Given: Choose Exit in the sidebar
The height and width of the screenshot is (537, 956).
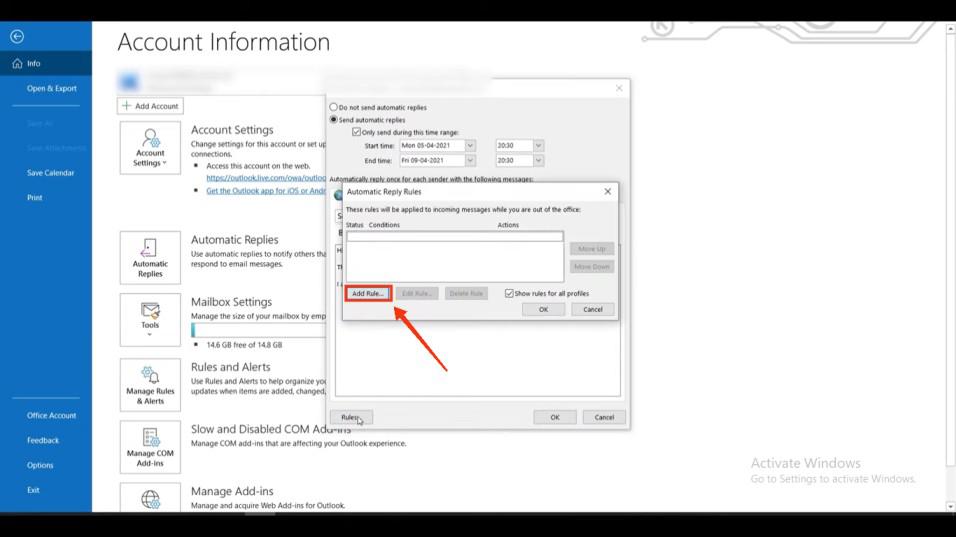Looking at the screenshot, I should [33, 490].
